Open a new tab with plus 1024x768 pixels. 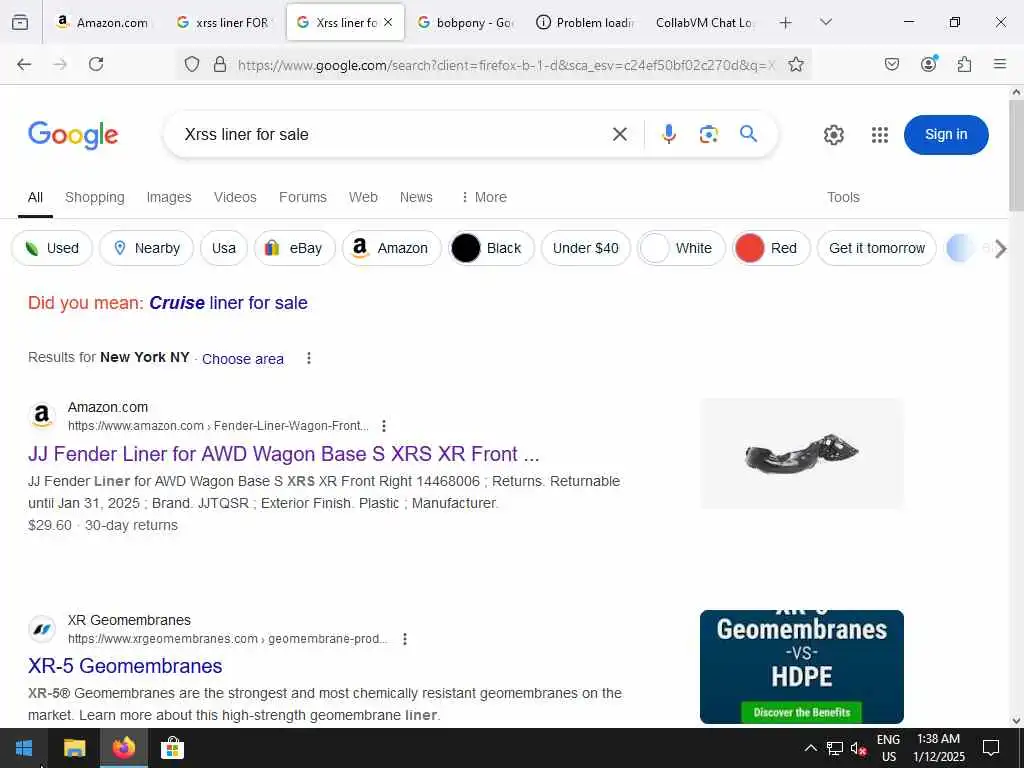(x=786, y=23)
